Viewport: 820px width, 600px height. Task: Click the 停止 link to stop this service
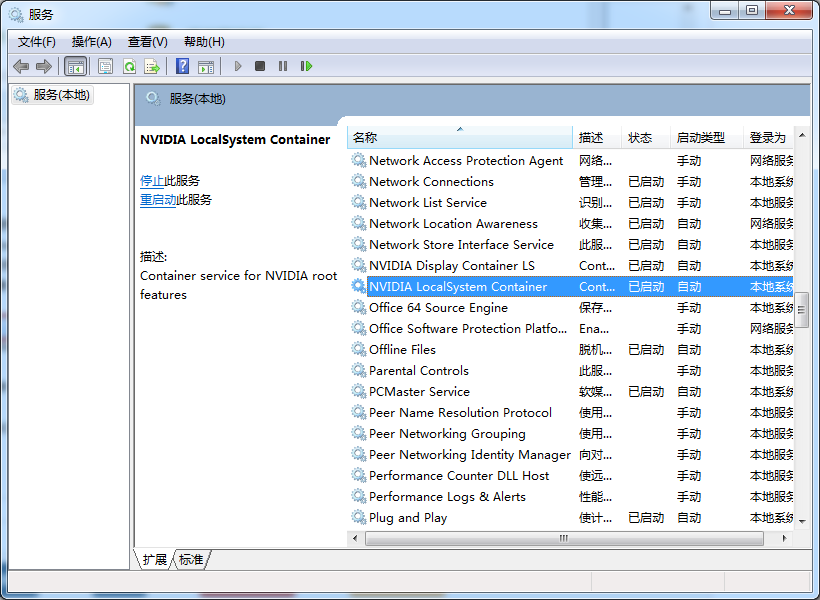tap(152, 181)
